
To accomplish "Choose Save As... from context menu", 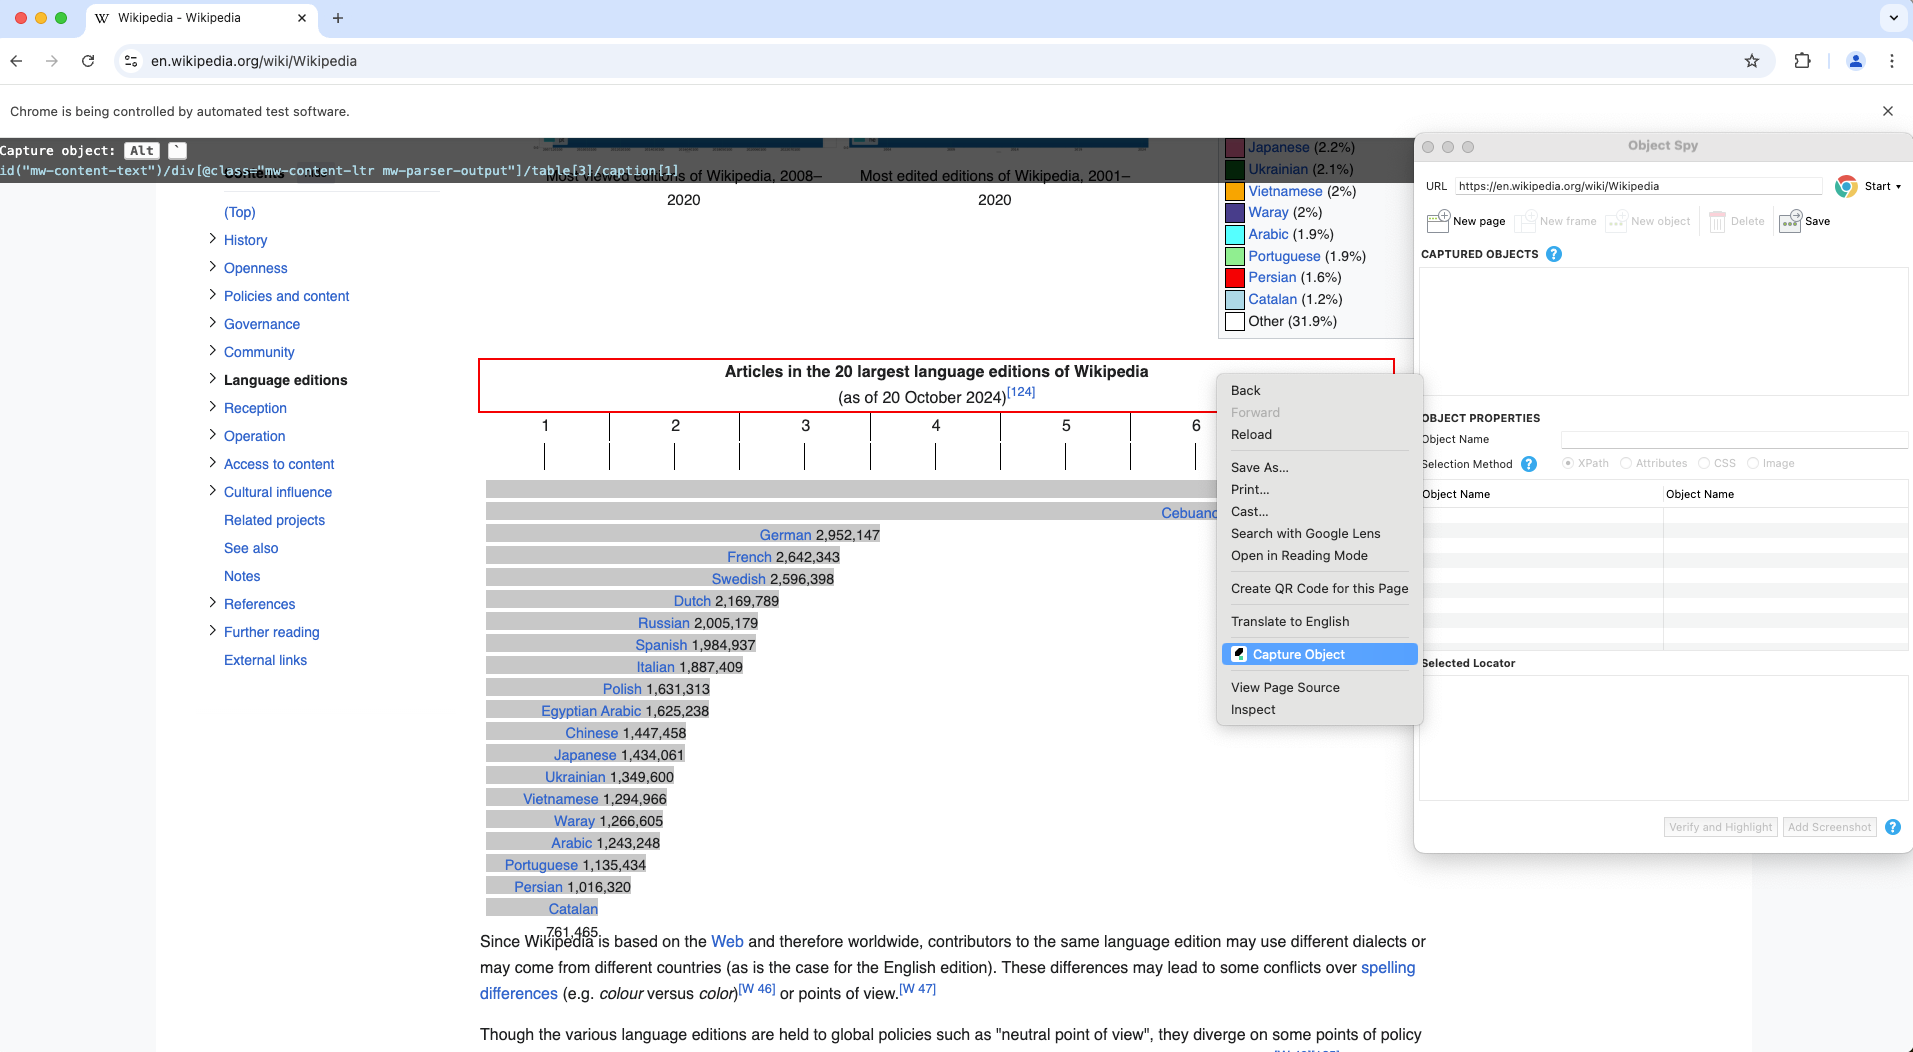I will 1319,467.
